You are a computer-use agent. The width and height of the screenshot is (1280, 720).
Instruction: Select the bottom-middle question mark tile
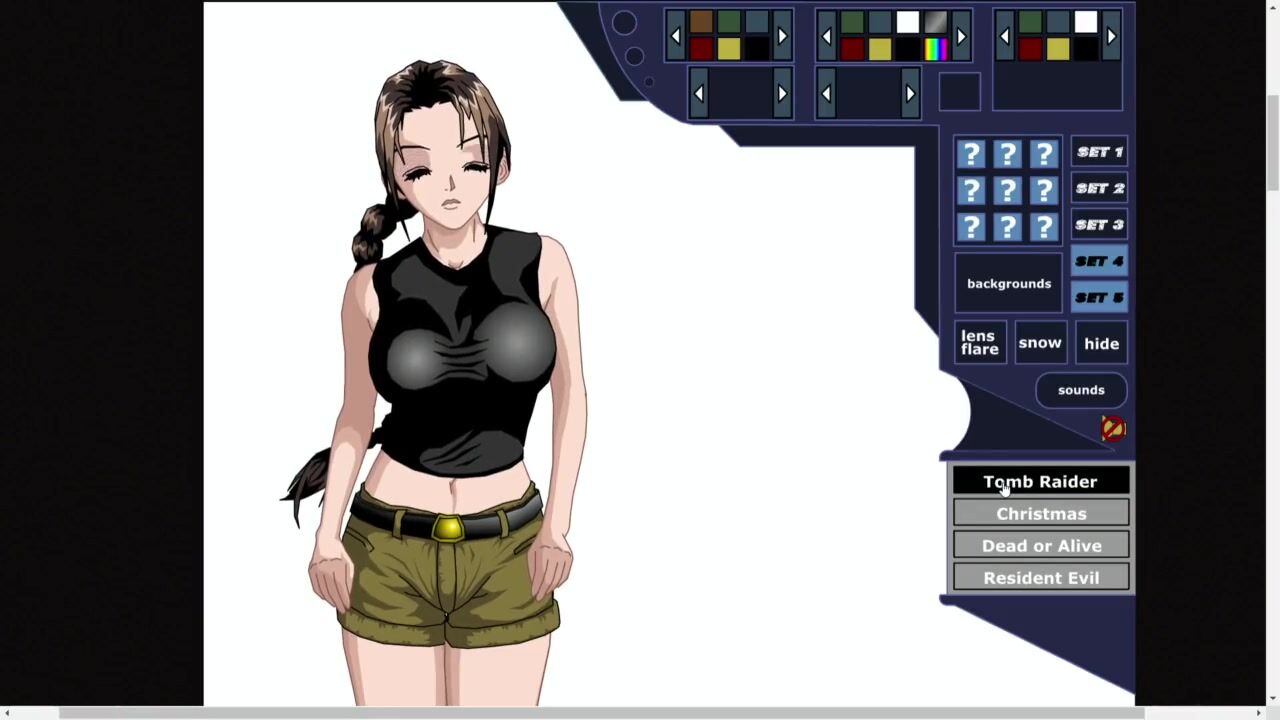point(1007,227)
